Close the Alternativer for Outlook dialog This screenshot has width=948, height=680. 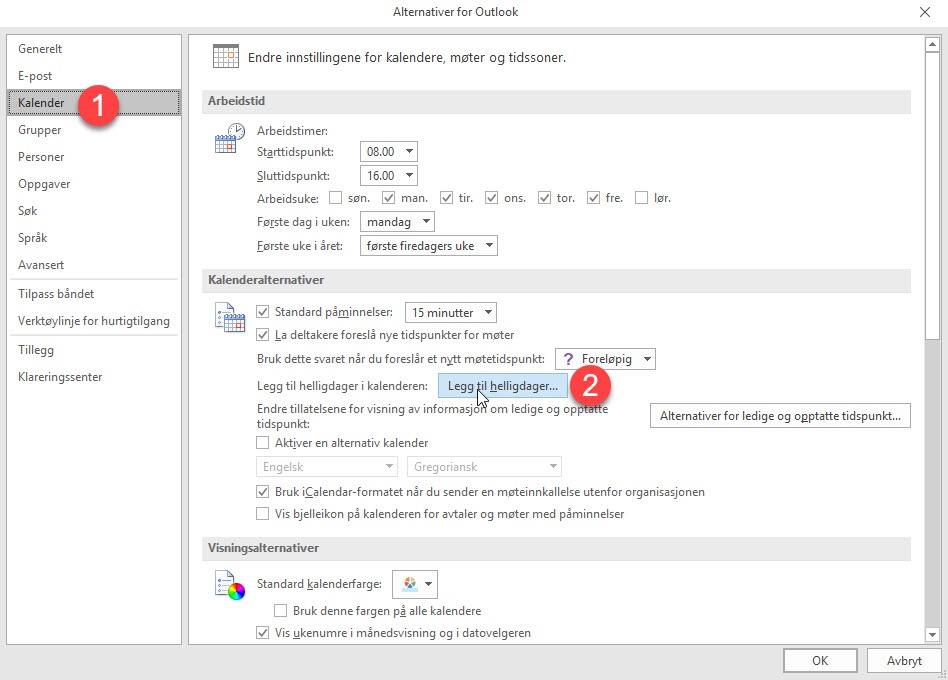[x=924, y=12]
